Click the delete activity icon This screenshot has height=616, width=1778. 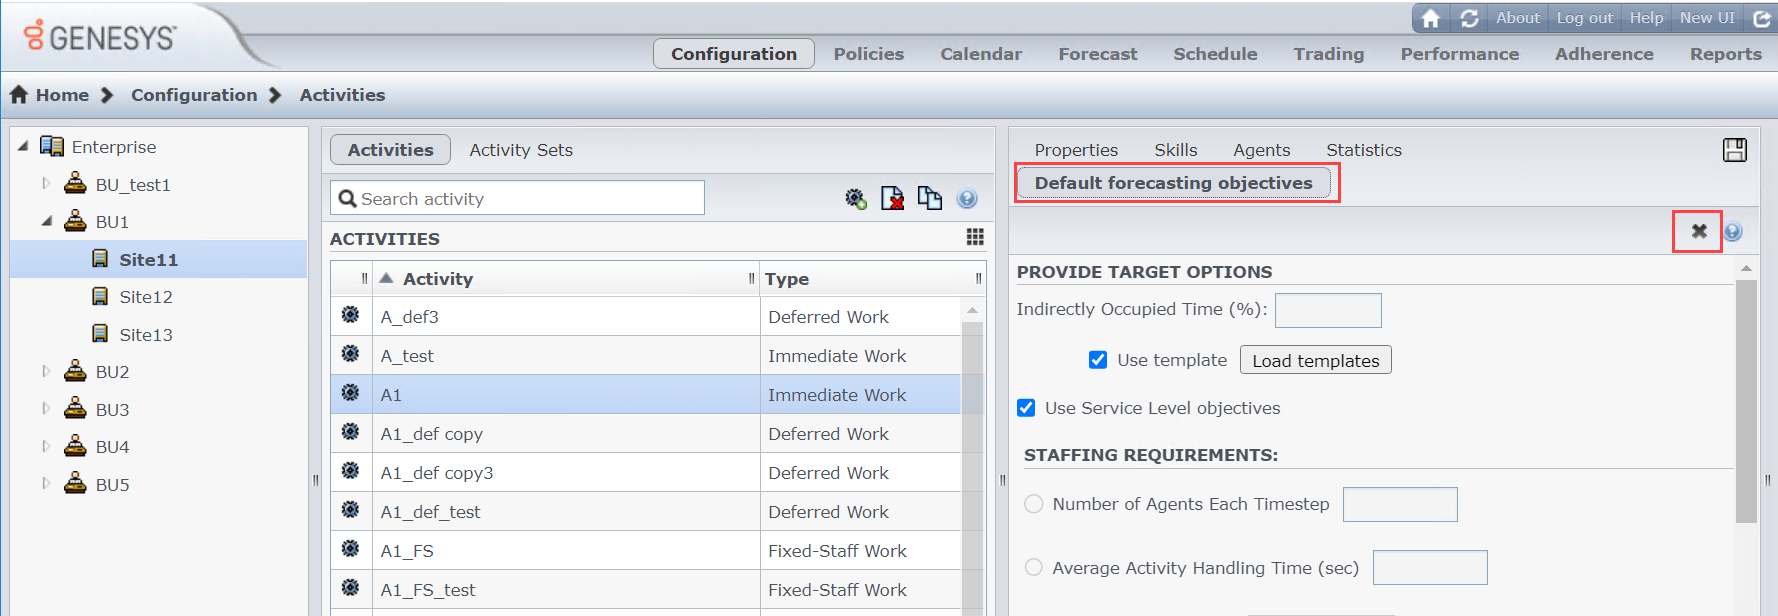pos(892,198)
